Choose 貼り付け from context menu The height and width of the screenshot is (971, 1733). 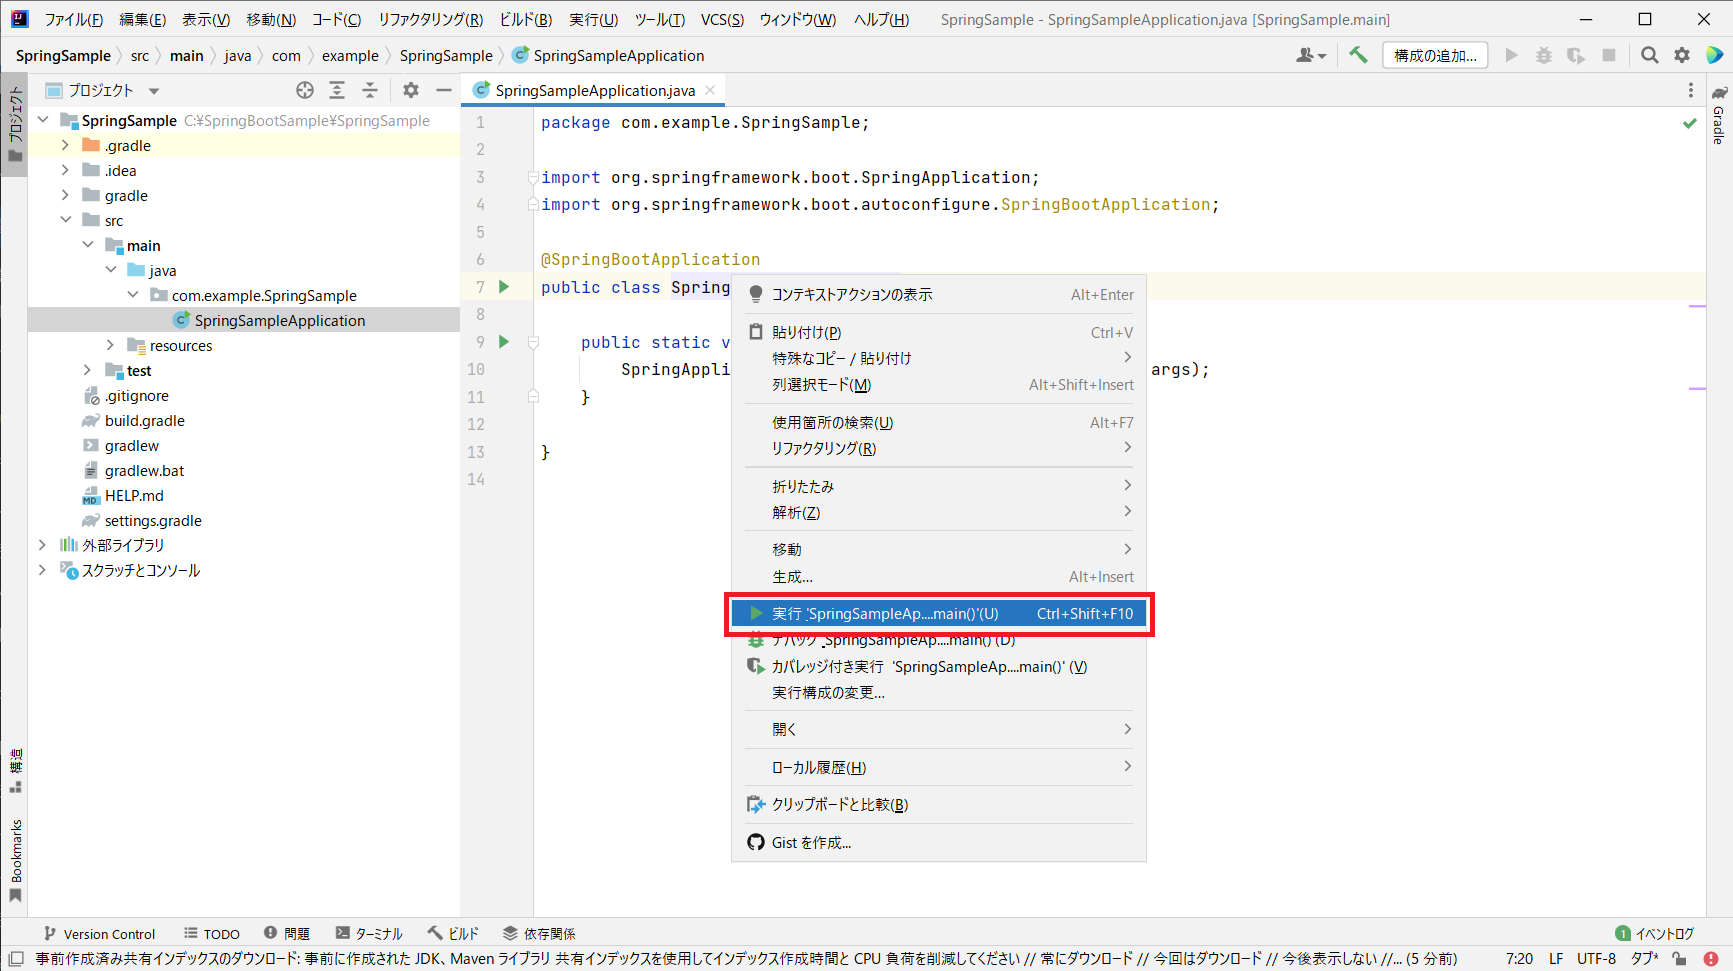point(939,332)
